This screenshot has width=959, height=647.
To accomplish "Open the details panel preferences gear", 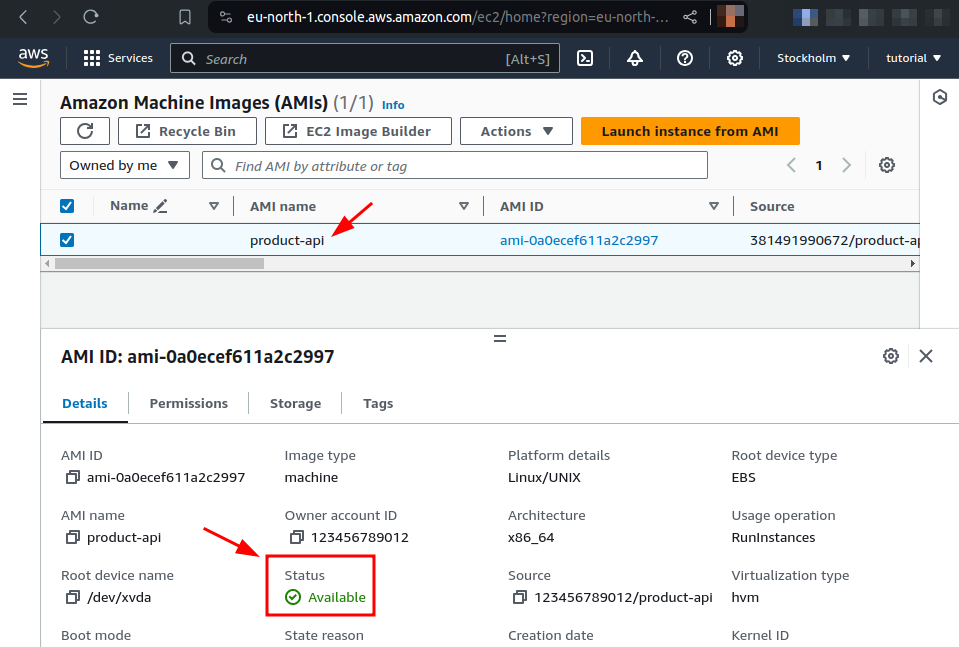I will click(890, 355).
